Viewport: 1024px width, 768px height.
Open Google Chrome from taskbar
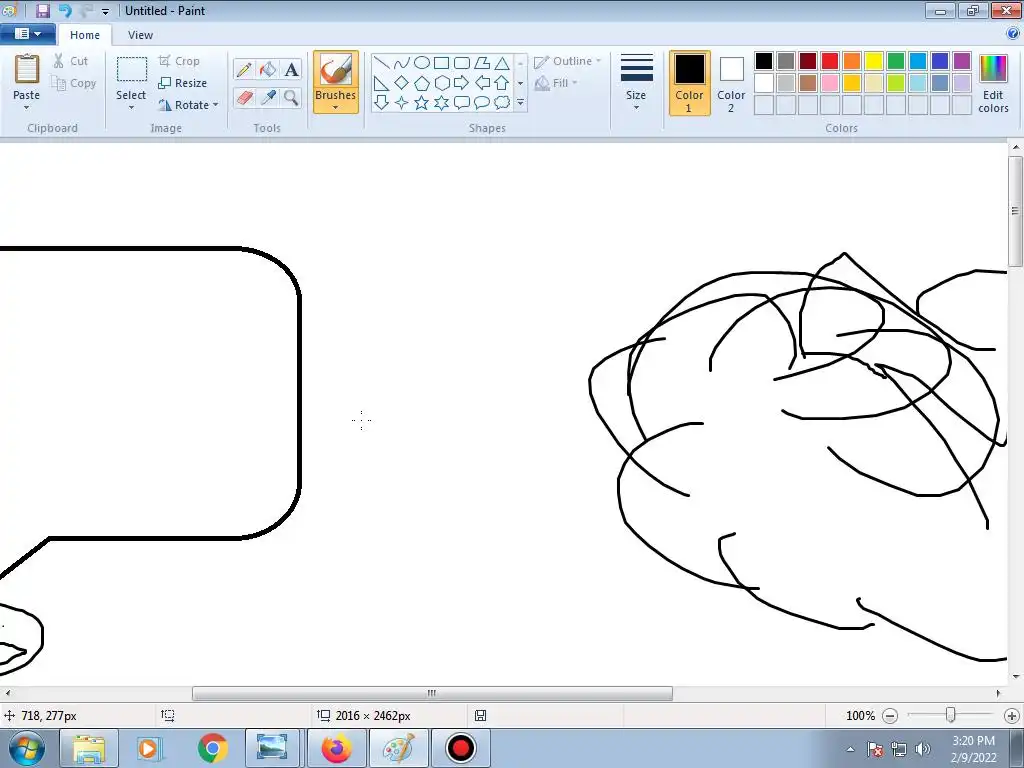click(x=212, y=748)
